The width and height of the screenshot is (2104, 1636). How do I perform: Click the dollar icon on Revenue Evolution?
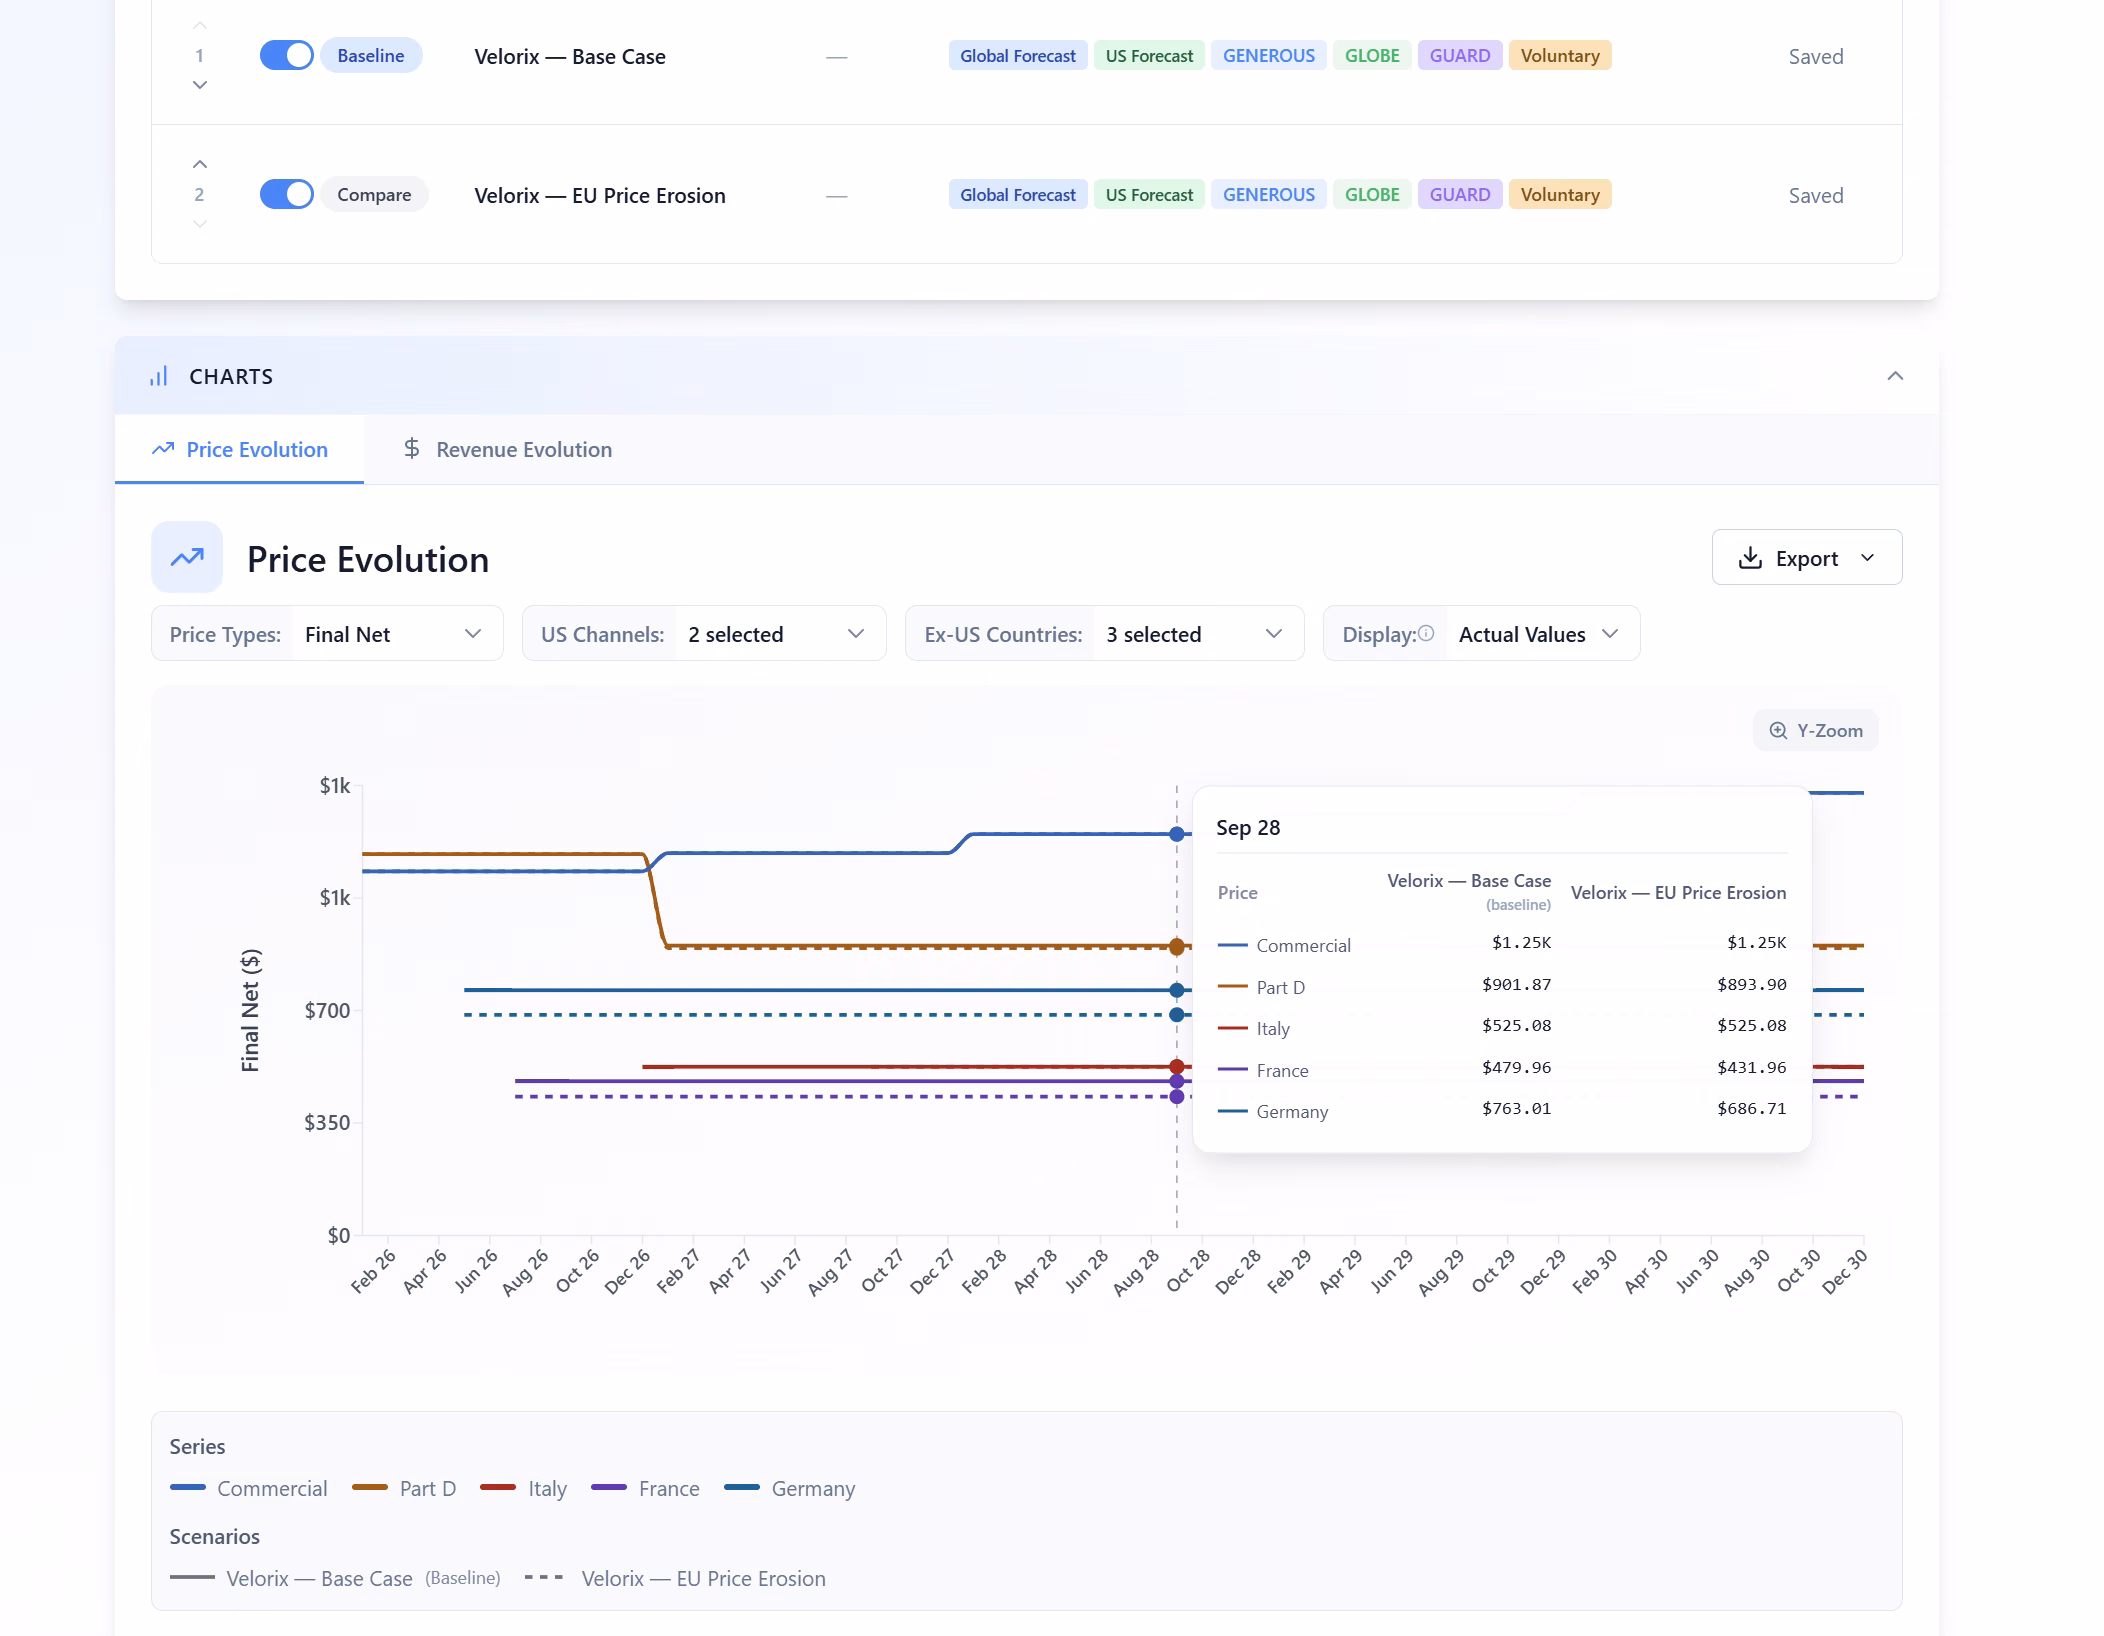411,449
